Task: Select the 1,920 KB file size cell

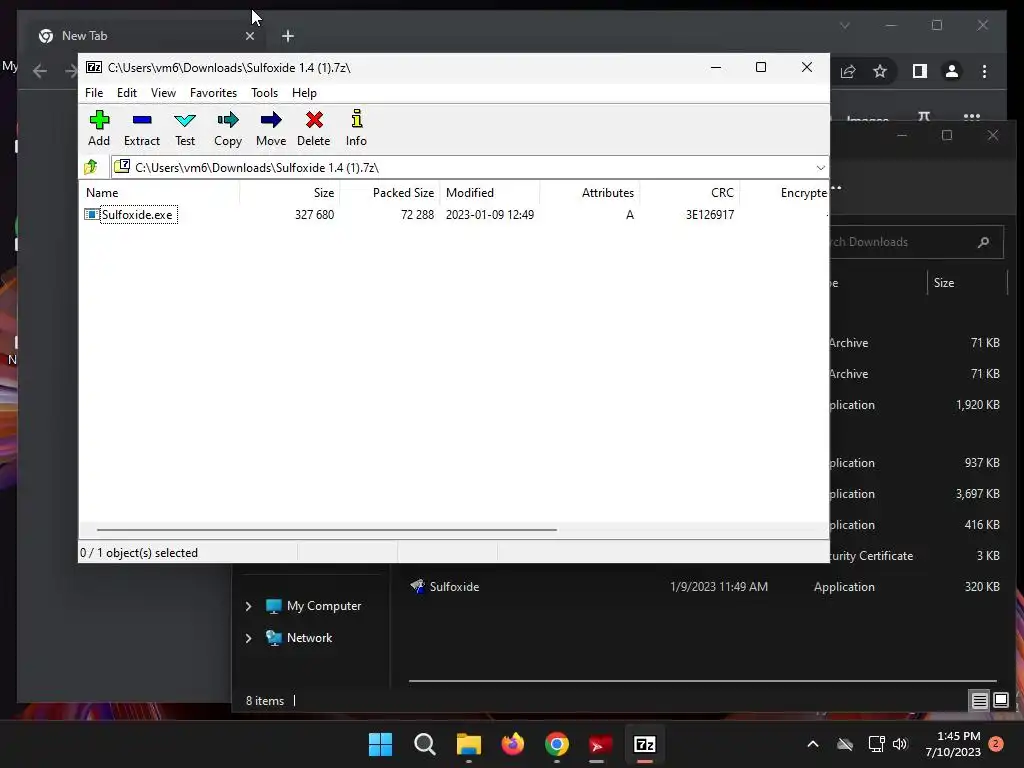Action: pos(978,405)
